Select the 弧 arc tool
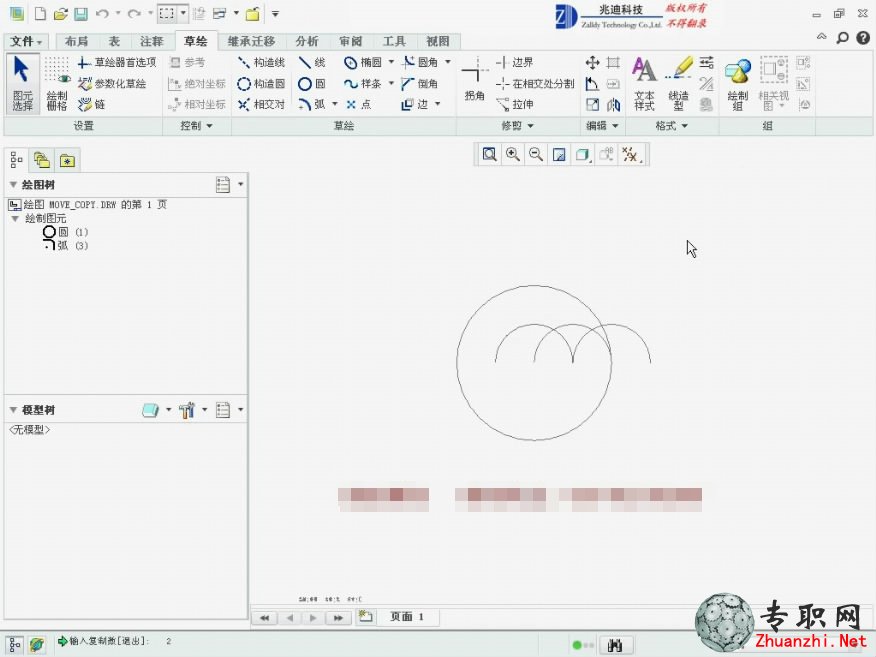876x657 pixels. coord(312,104)
